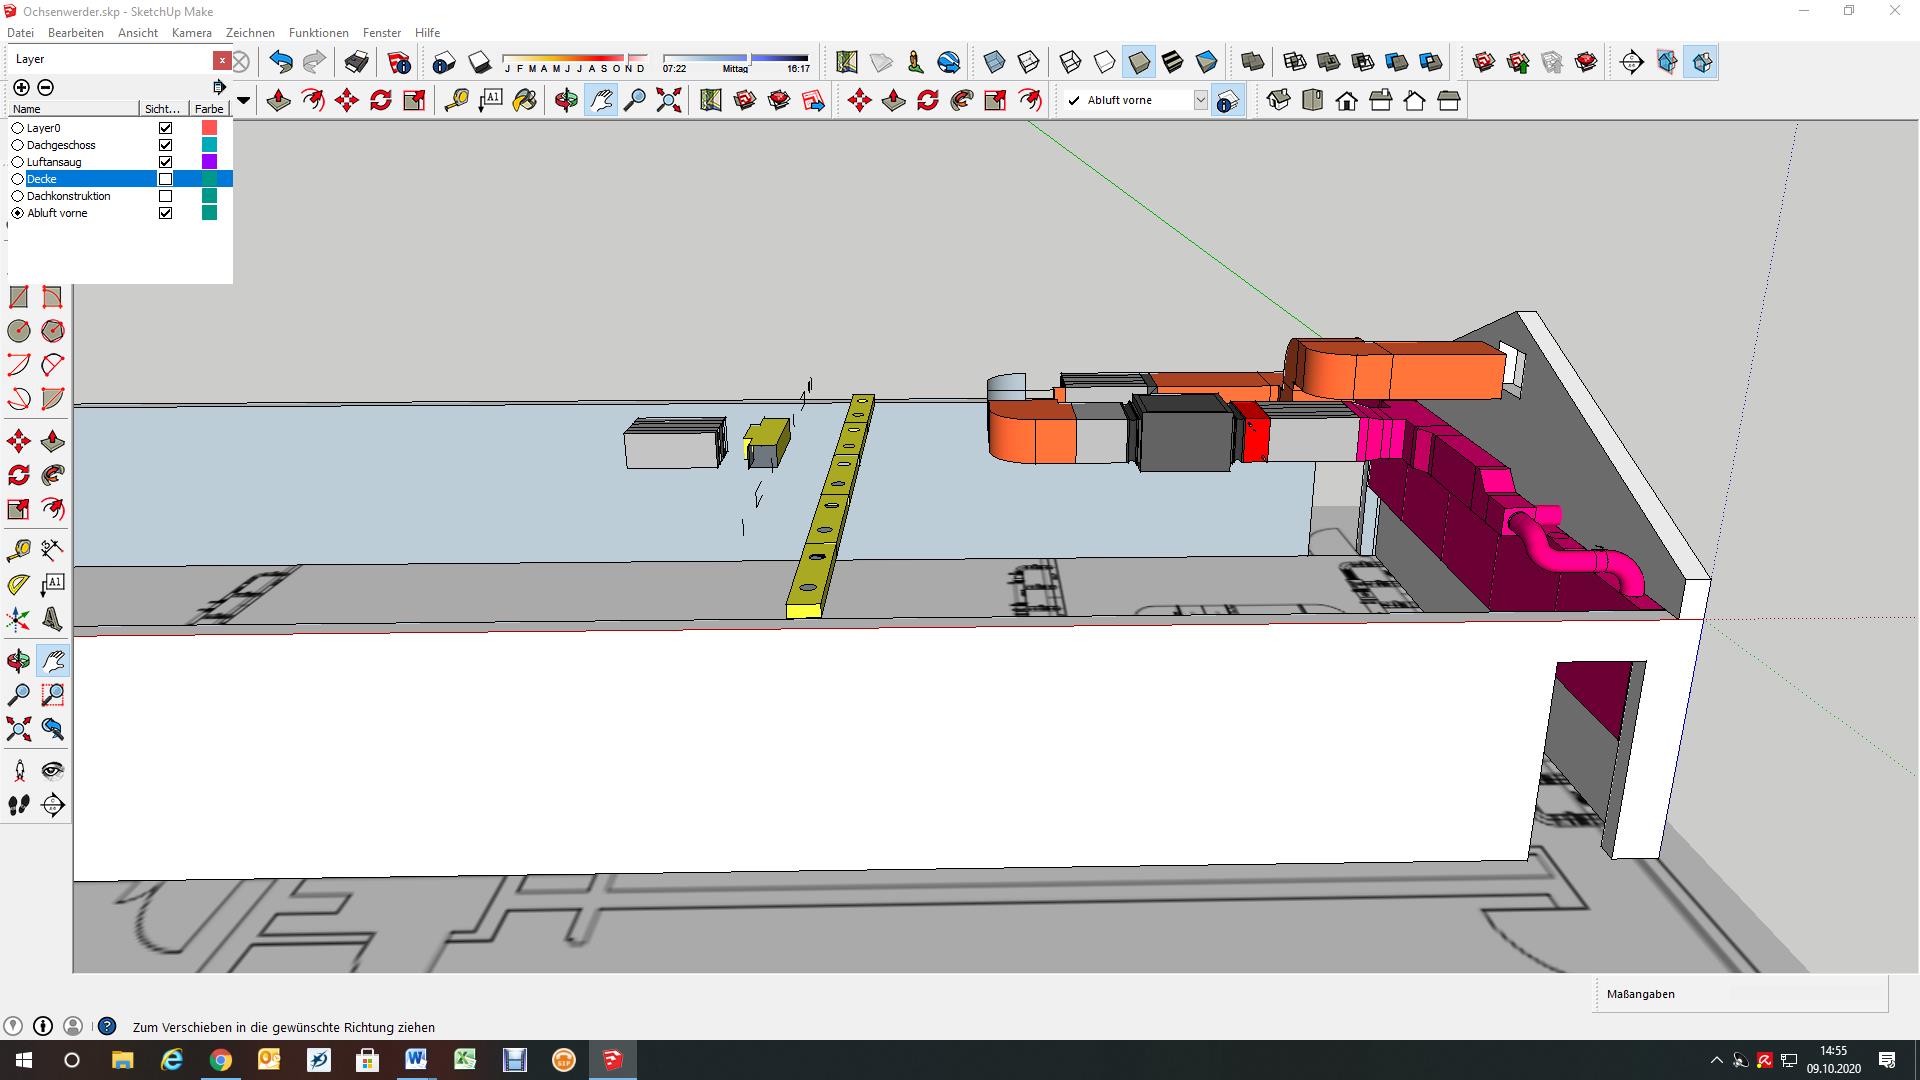Image resolution: width=1920 pixels, height=1080 pixels.
Task: Click the Print icon in toolbar
Action: click(x=356, y=63)
